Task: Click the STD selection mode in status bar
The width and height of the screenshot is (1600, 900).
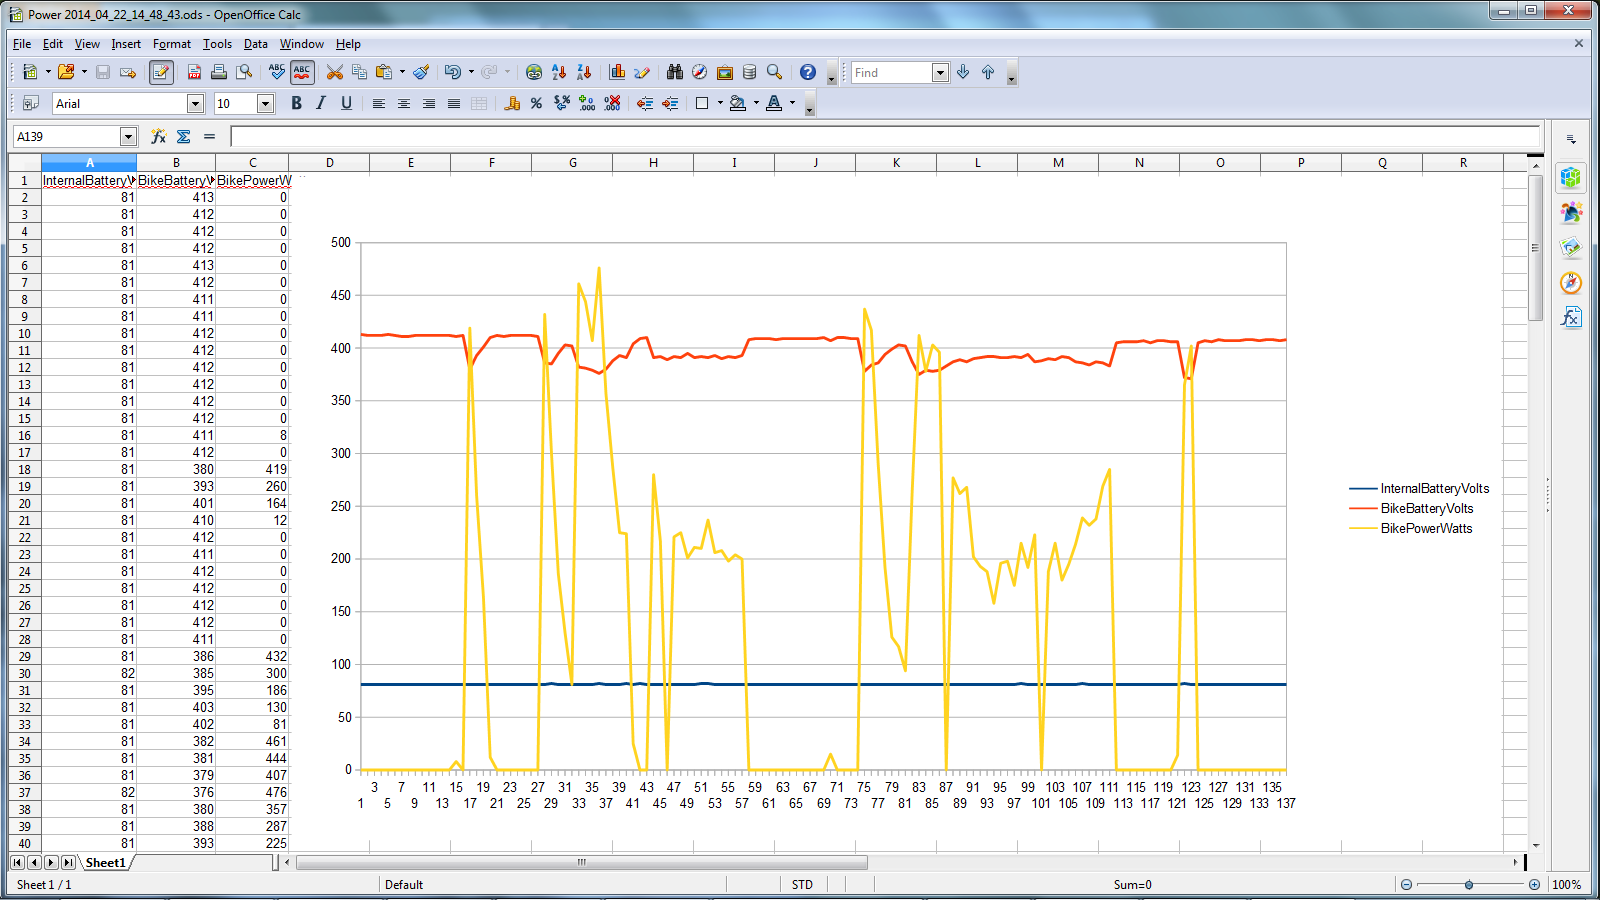Action: point(802,885)
